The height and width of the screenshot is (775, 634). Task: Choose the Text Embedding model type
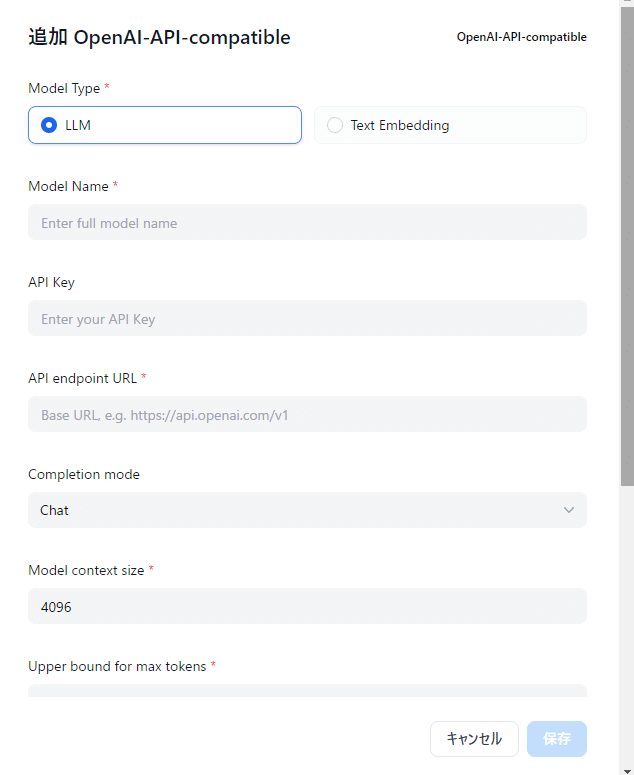click(450, 125)
